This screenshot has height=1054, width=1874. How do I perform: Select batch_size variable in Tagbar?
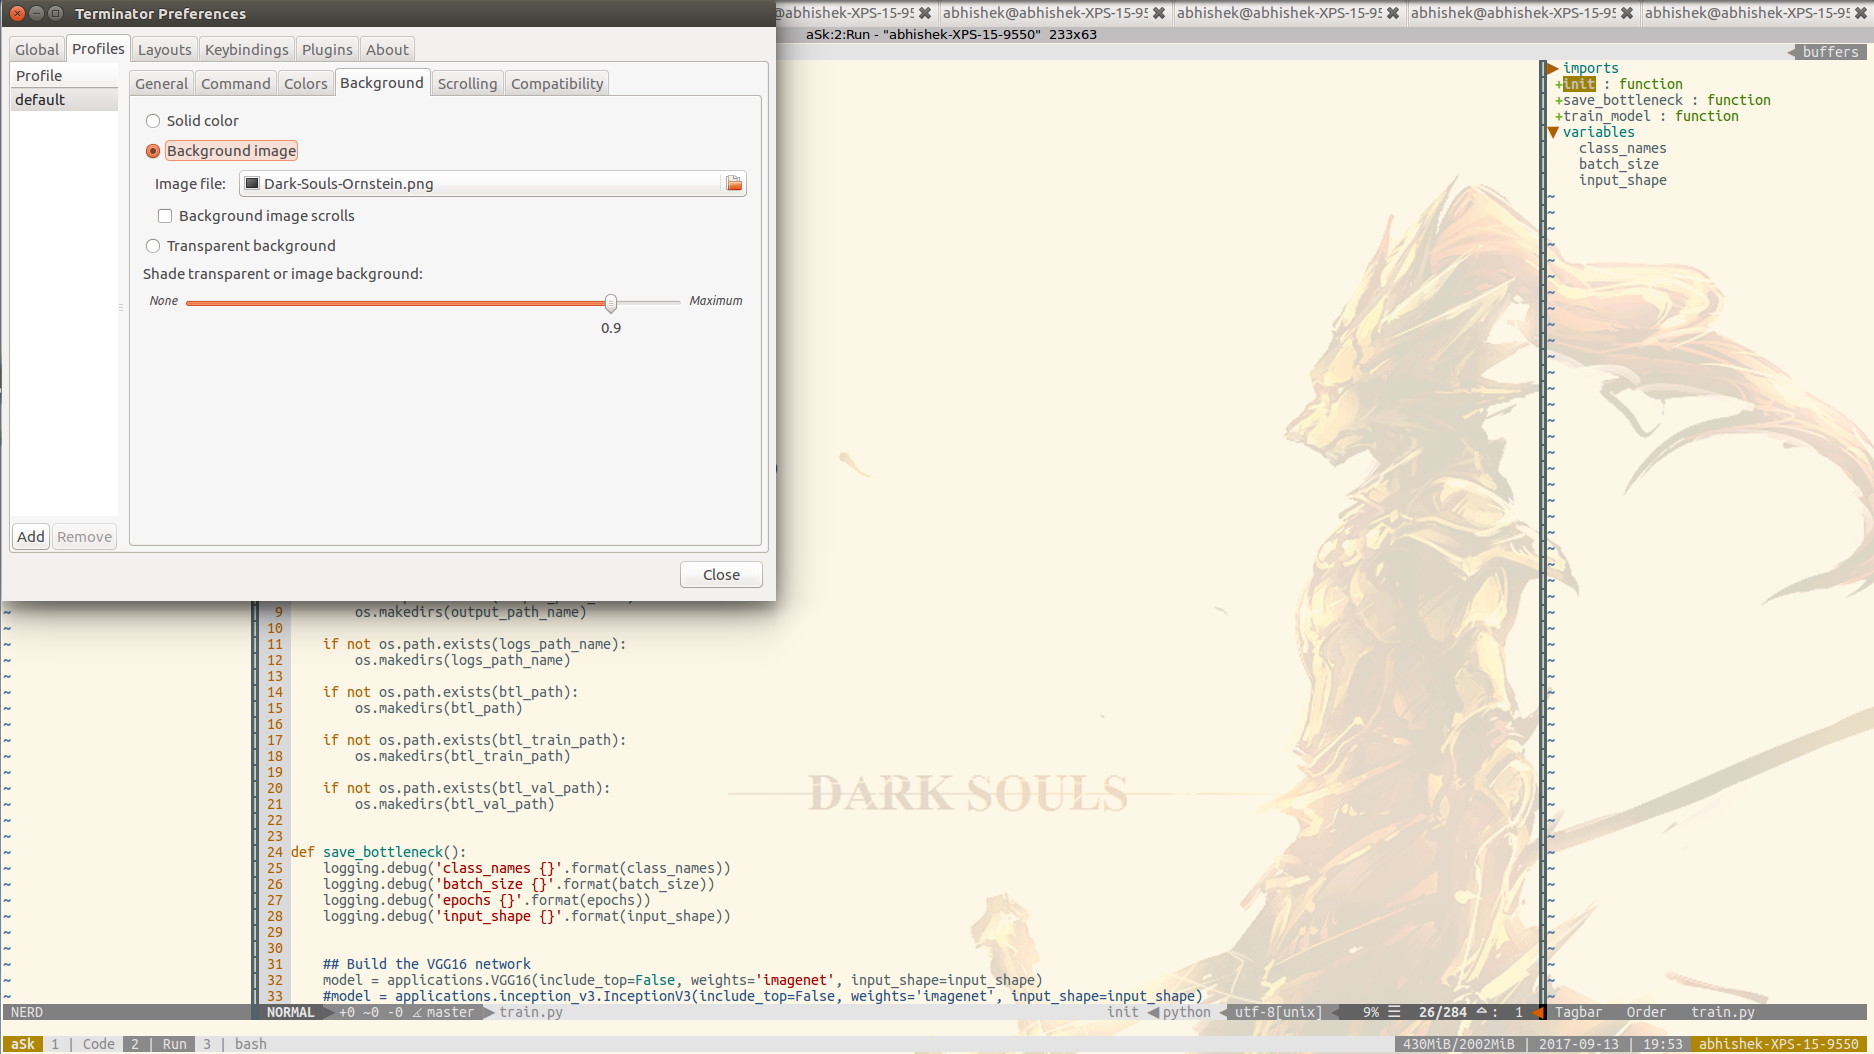tap(1618, 164)
